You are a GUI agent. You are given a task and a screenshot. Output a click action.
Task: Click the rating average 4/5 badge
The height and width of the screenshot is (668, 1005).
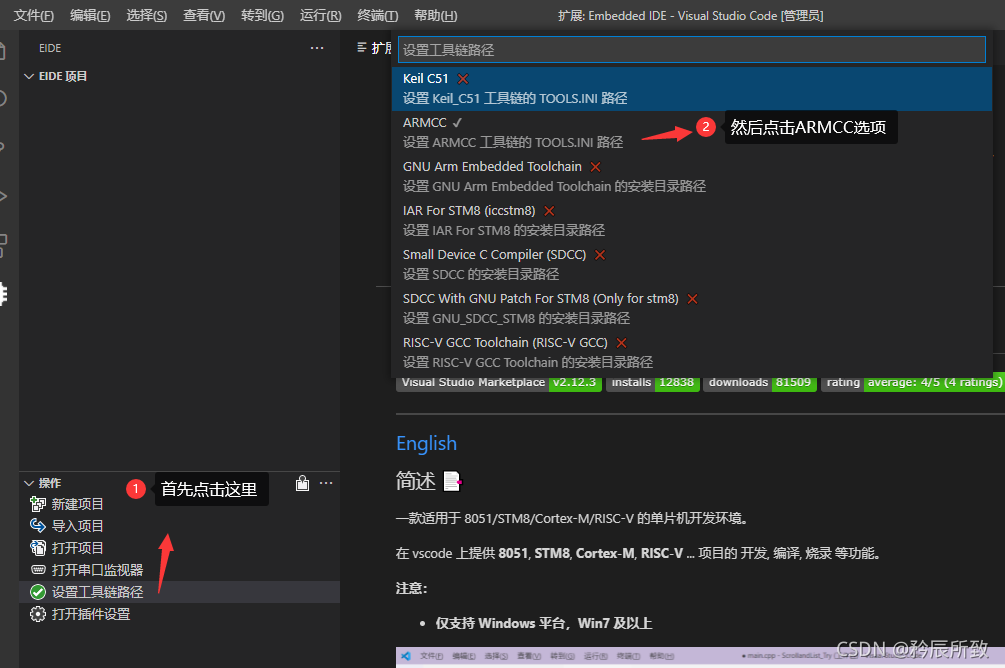(913, 383)
